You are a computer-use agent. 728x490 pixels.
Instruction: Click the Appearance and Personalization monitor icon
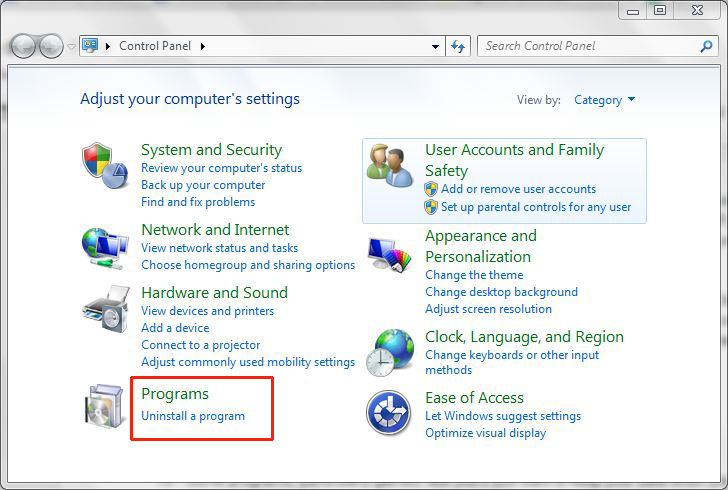click(x=390, y=255)
